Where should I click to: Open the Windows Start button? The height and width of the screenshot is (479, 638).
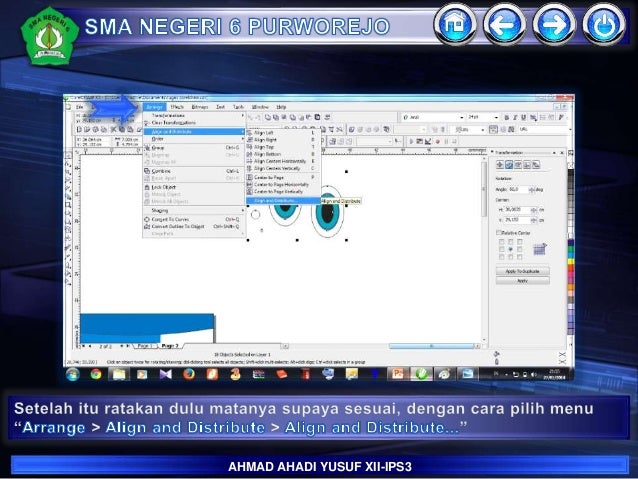(73, 374)
